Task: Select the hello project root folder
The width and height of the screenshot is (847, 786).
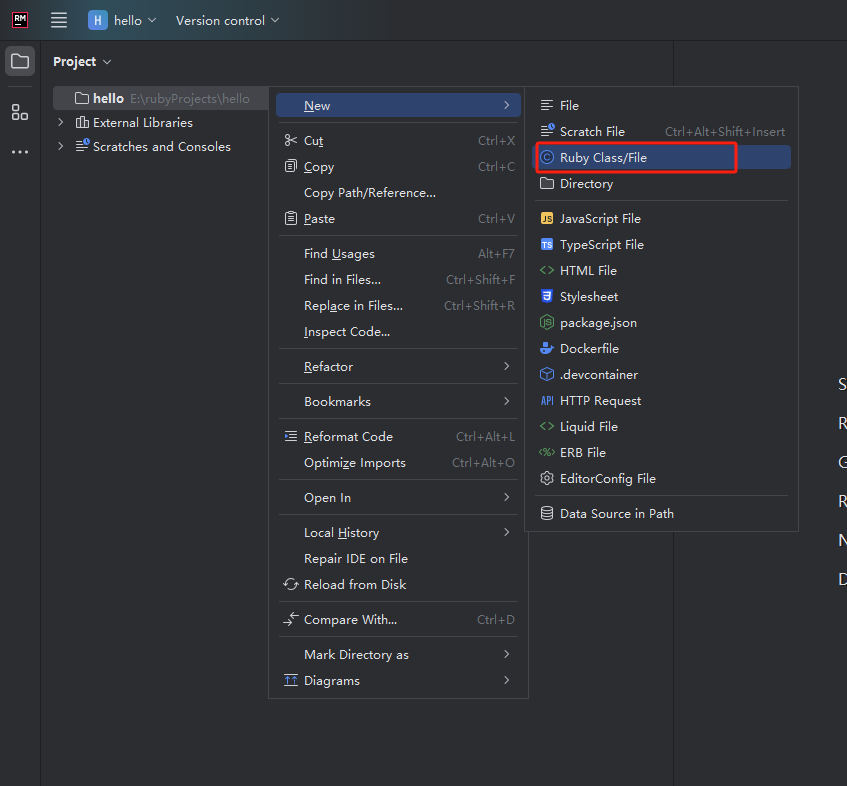Action: 160,98
